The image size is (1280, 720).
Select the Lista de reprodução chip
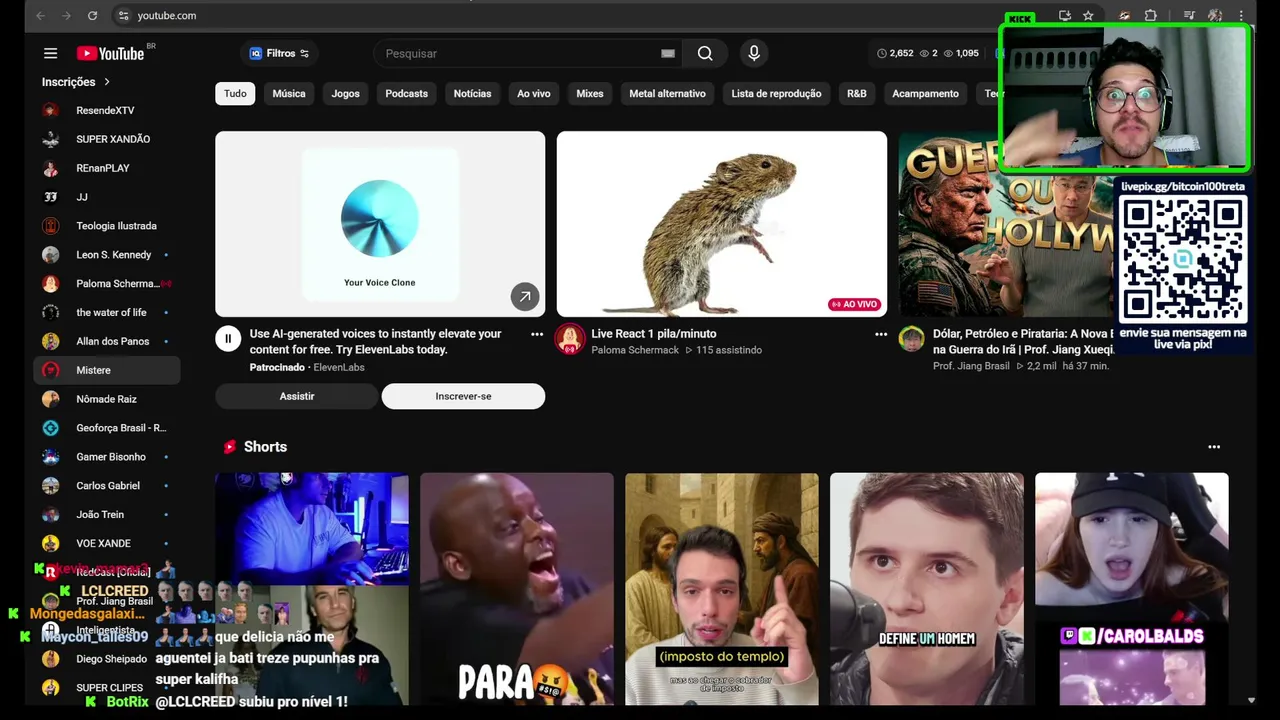pos(776,94)
